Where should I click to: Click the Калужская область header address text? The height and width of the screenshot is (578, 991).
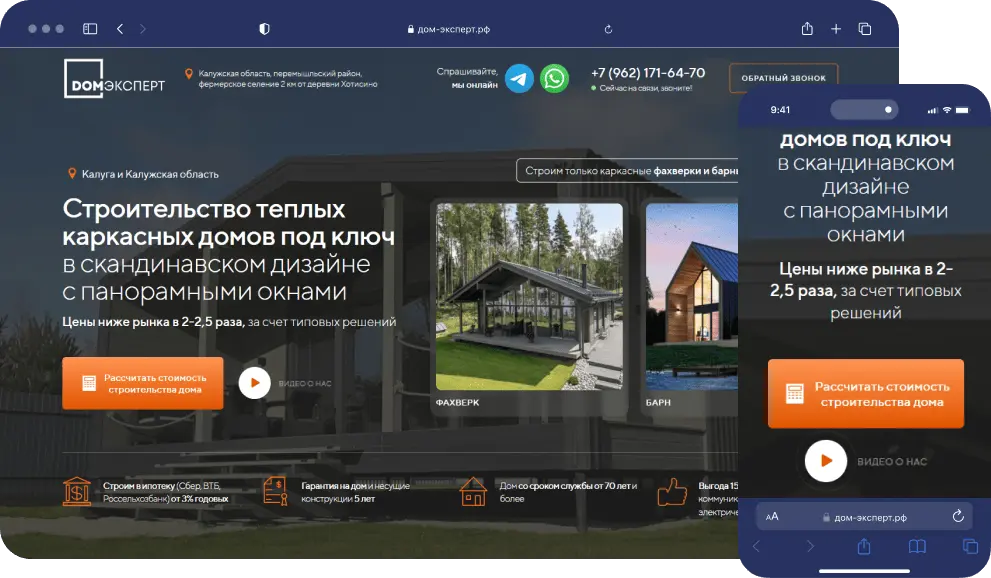click(x=288, y=79)
